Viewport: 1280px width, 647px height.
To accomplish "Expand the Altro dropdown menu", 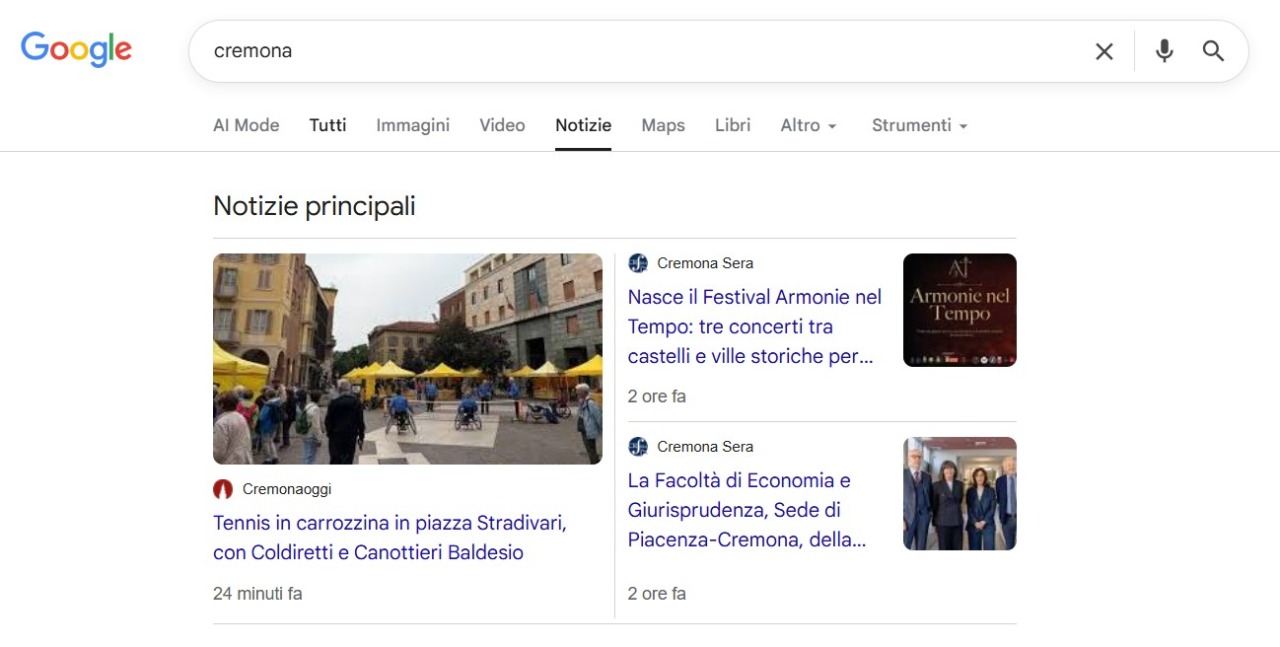I will click(809, 125).
